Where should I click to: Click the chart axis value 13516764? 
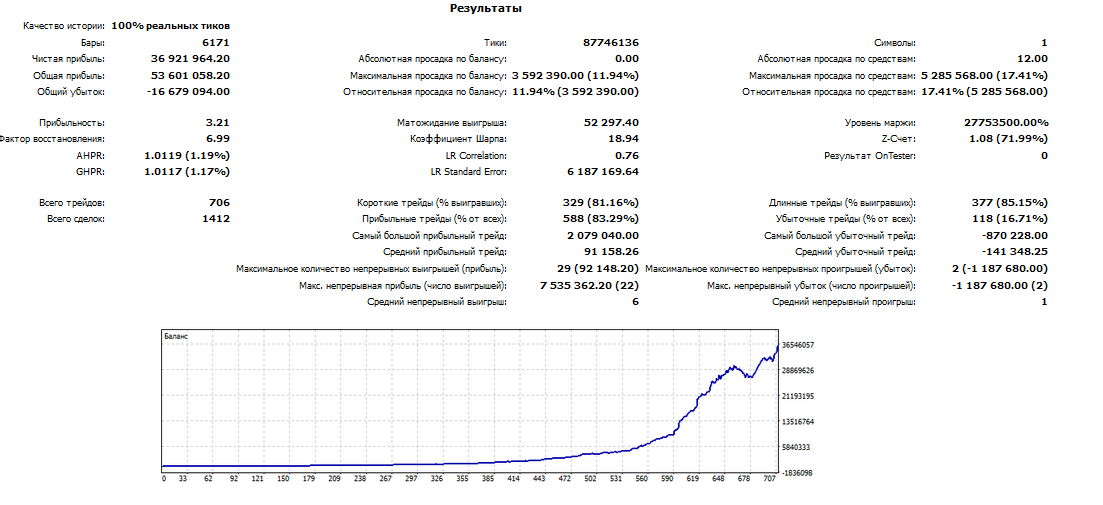tap(798, 422)
